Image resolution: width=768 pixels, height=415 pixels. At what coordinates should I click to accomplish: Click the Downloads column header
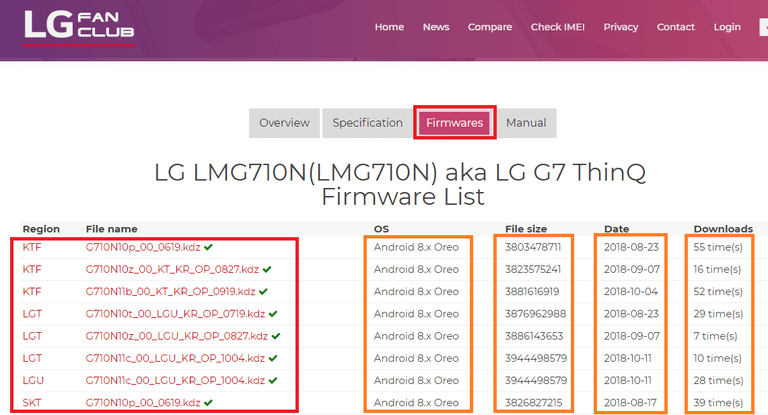tap(723, 229)
